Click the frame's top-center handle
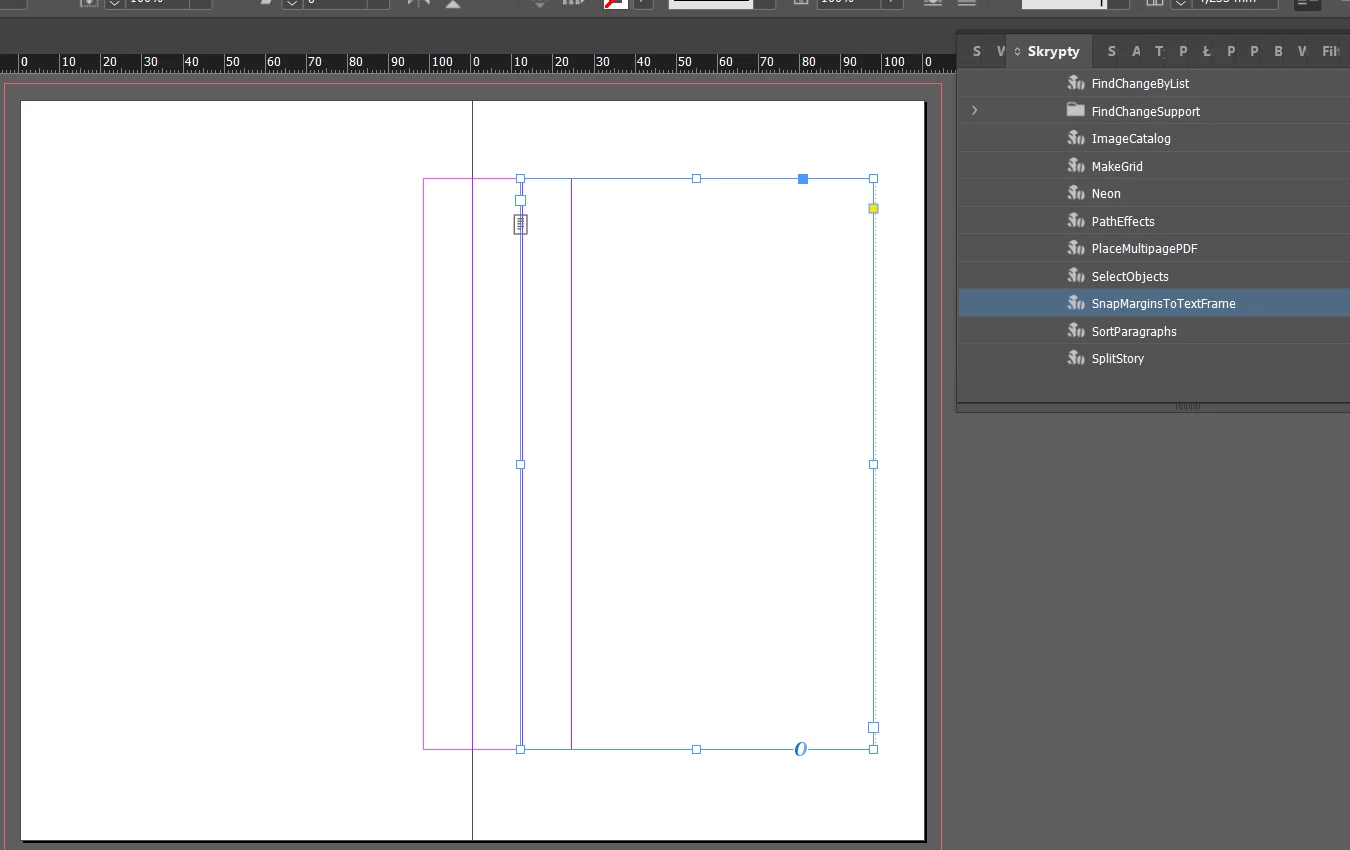The height and width of the screenshot is (850, 1350). point(696,179)
